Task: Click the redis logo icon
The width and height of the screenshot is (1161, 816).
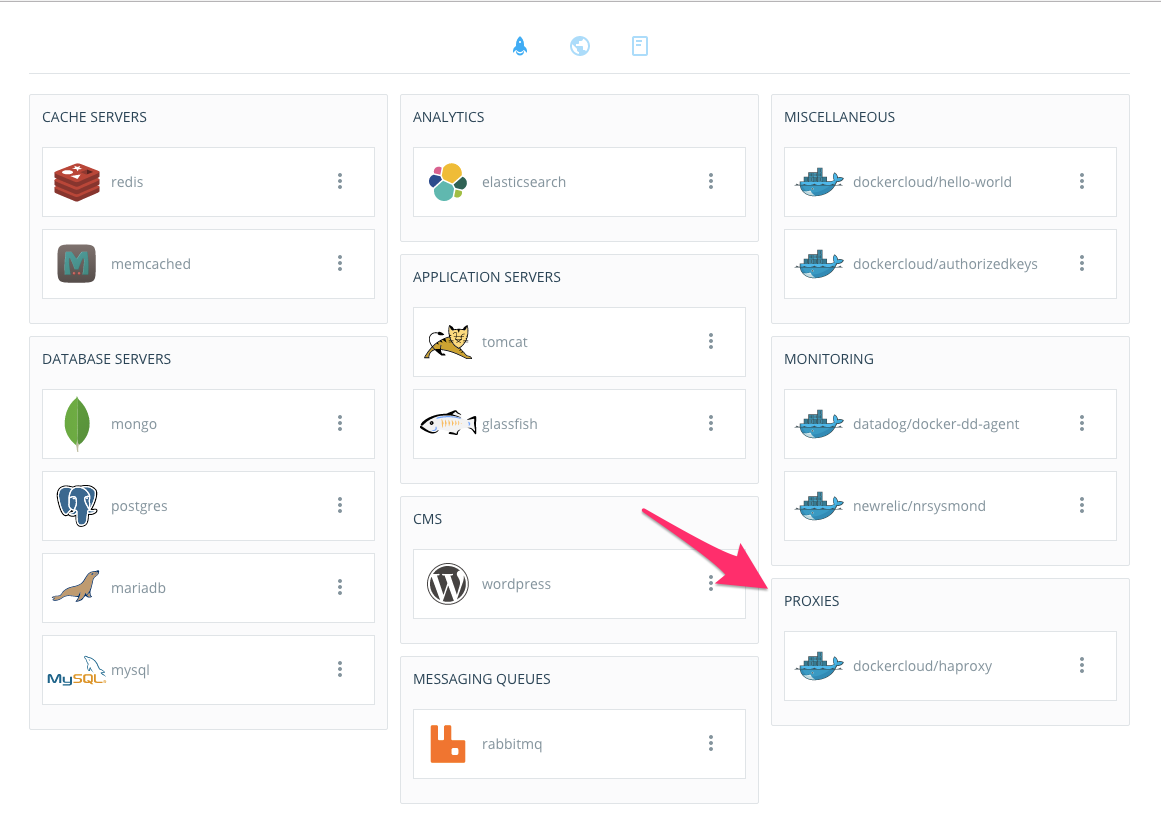Action: pyautogui.click(x=77, y=182)
